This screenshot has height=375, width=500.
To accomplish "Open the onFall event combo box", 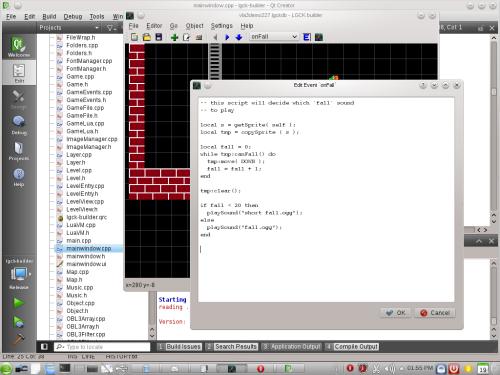I will [x=274, y=37].
